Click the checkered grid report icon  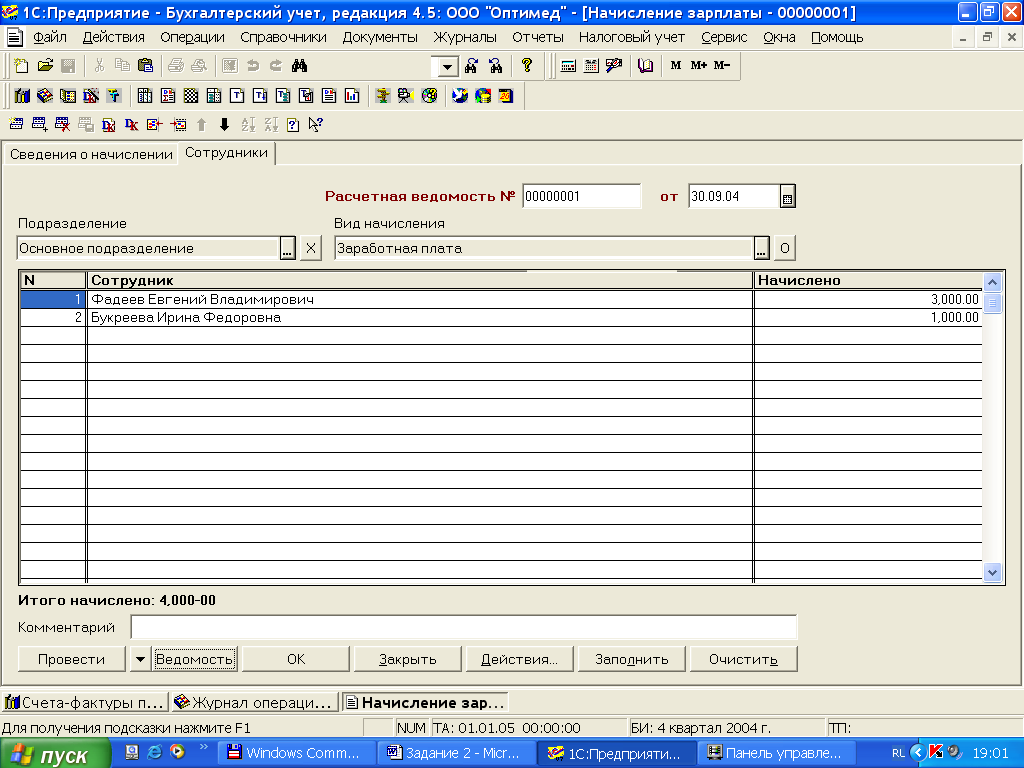point(191,96)
